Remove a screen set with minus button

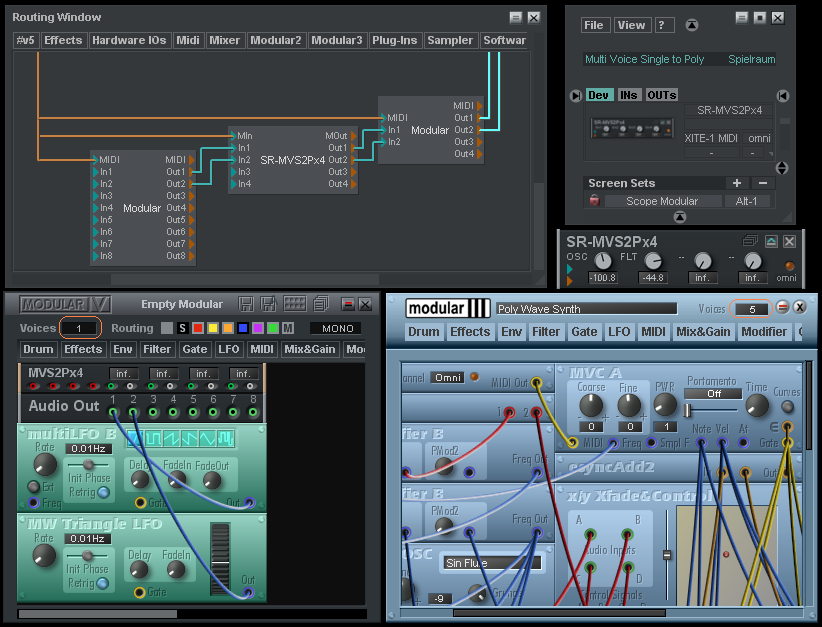[762, 183]
